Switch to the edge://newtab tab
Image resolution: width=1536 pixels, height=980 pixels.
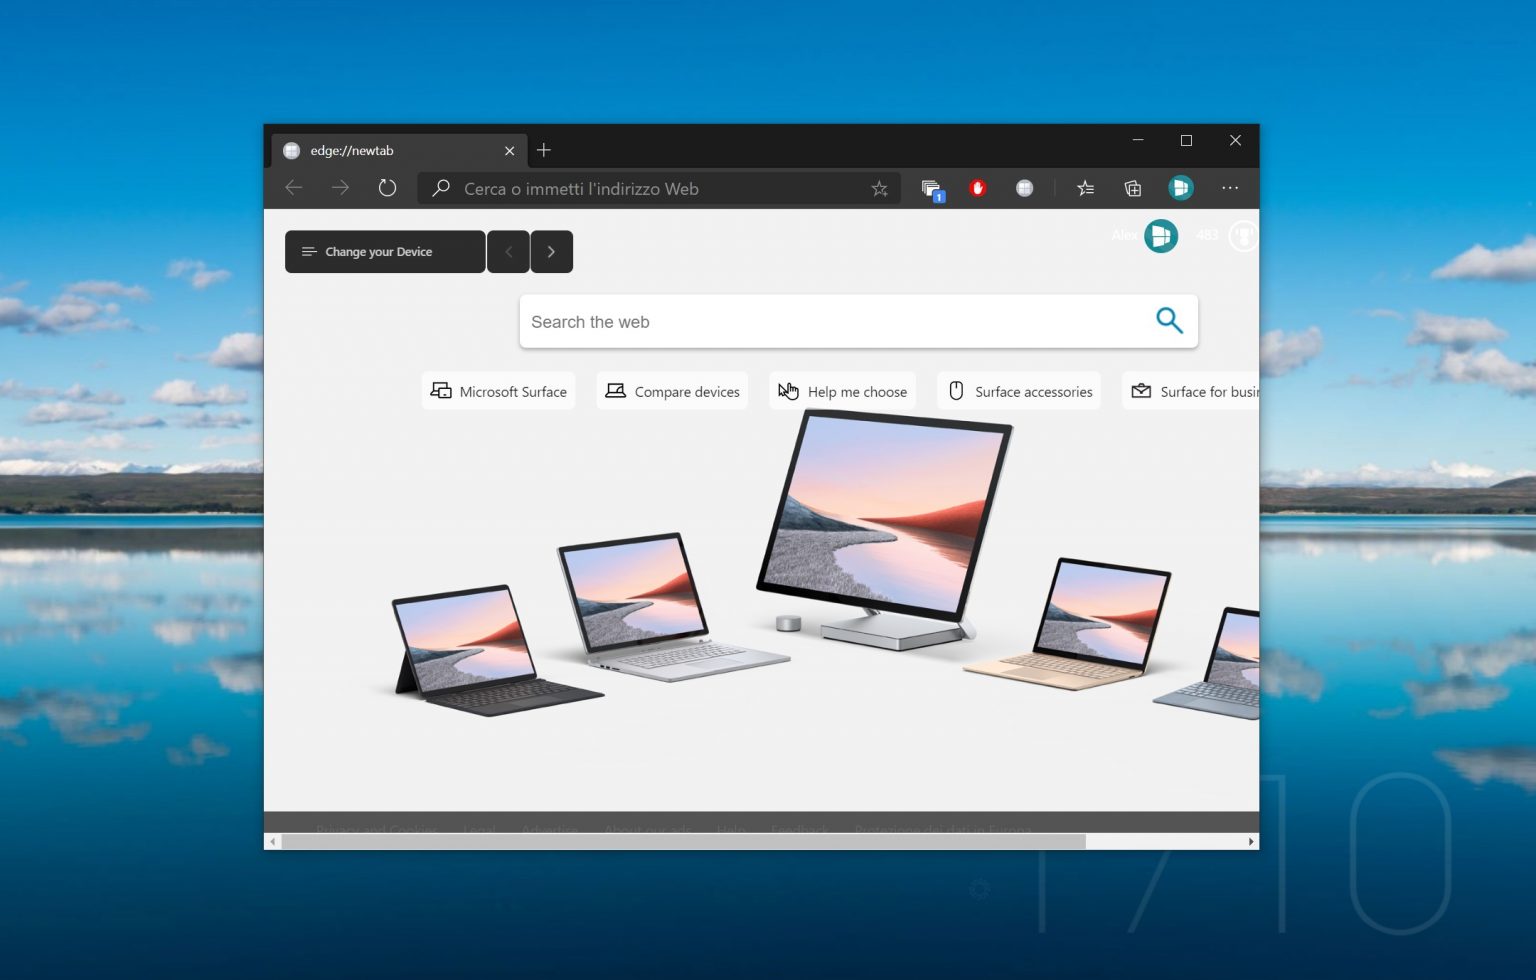(x=380, y=150)
